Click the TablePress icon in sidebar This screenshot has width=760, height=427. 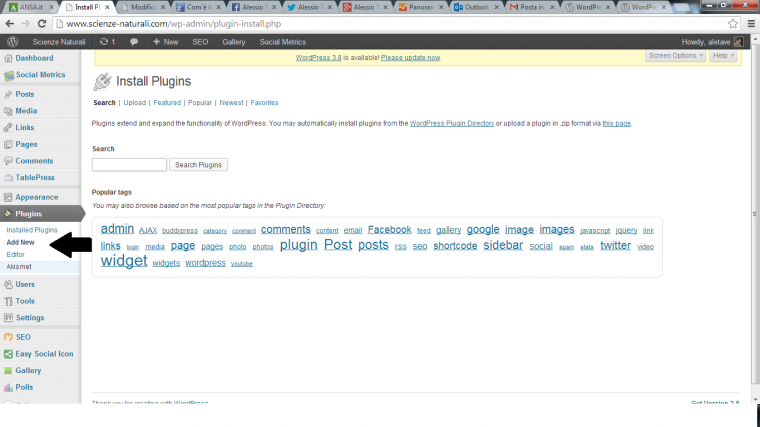[8, 178]
